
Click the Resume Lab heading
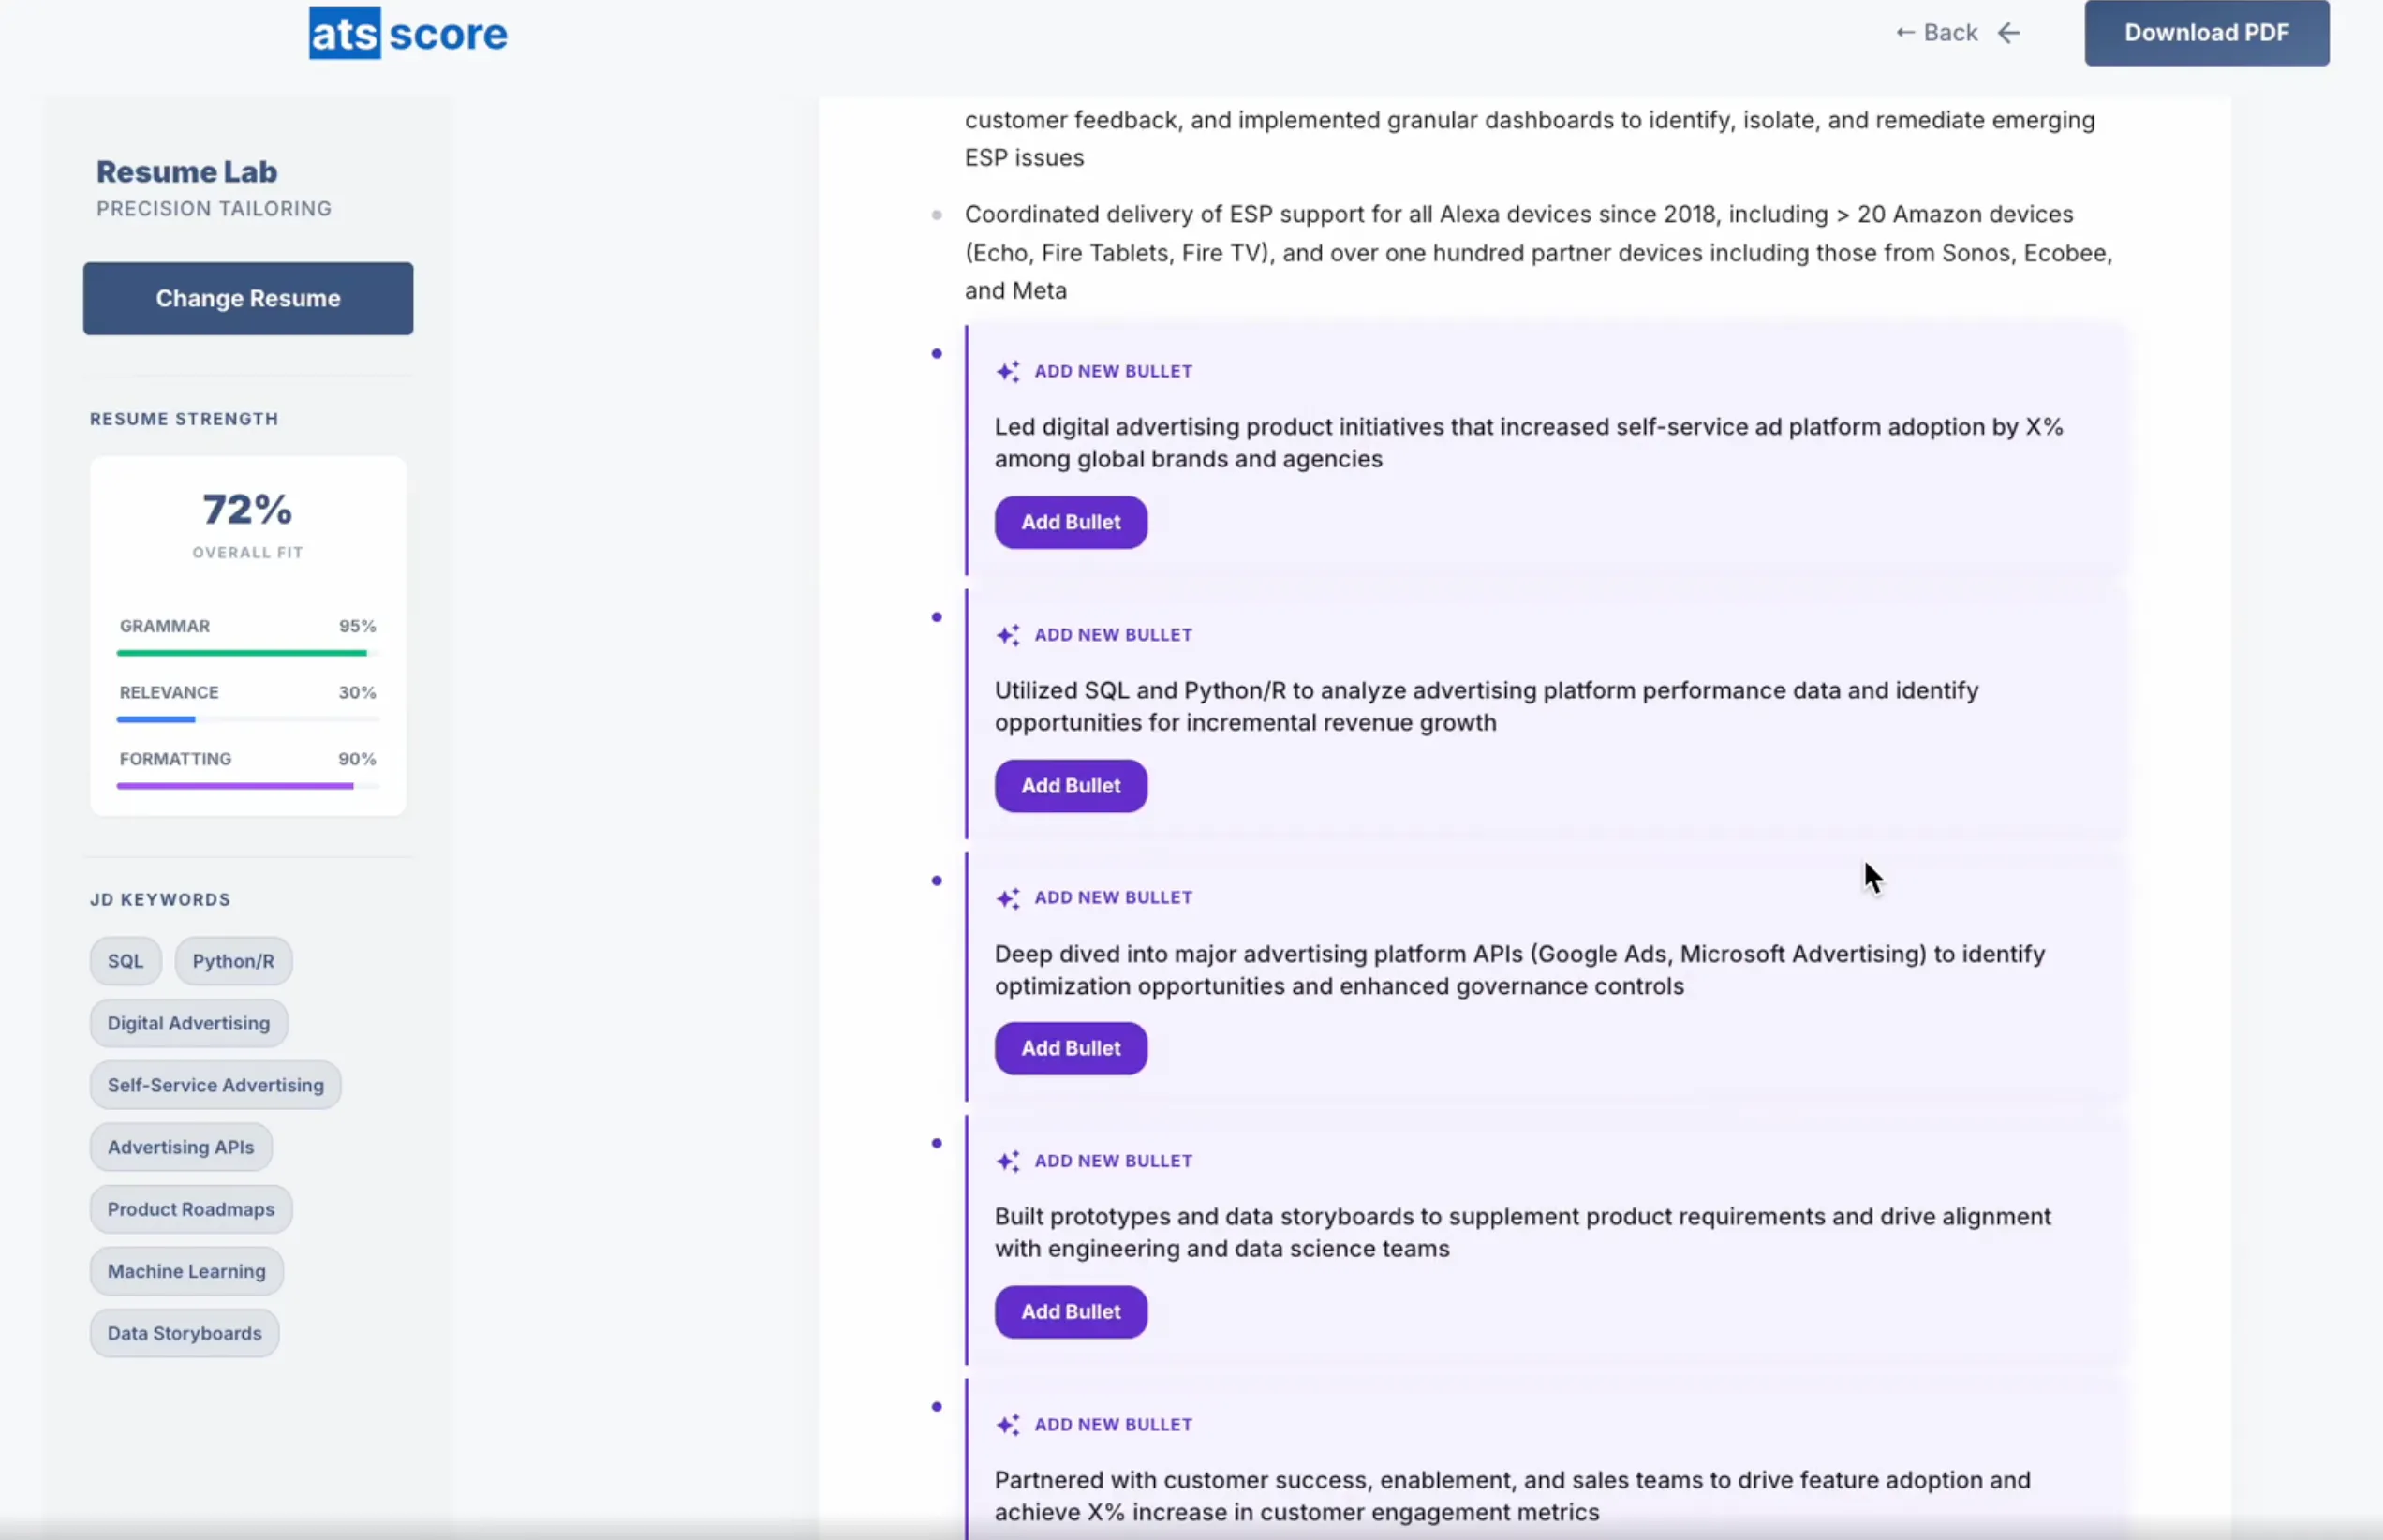click(187, 171)
